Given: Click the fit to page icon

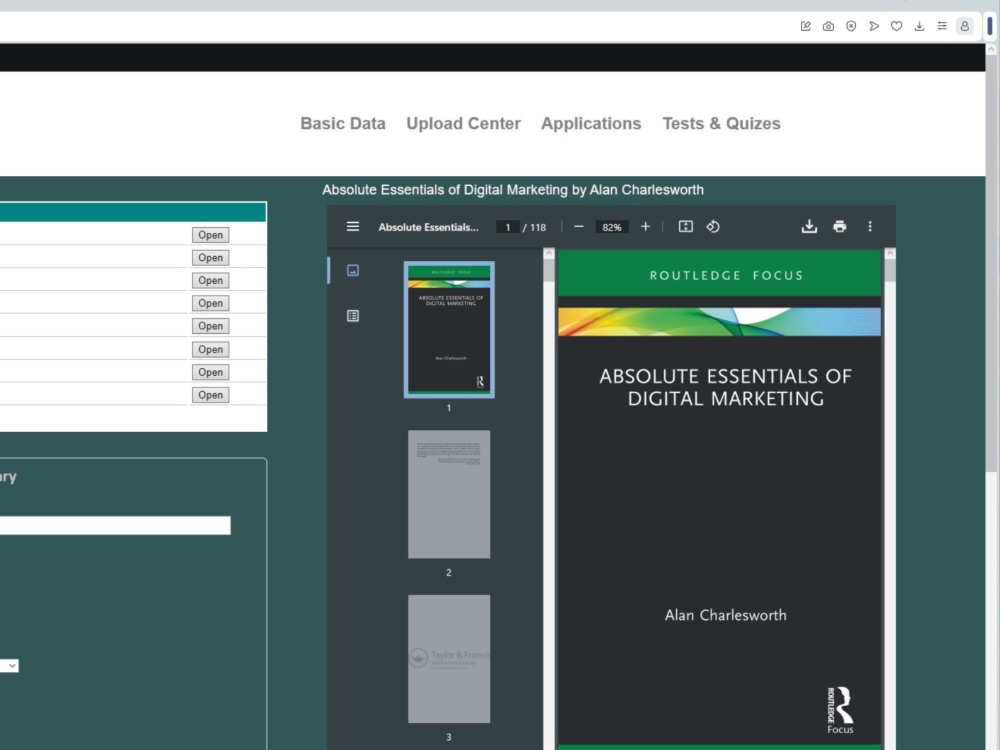Looking at the screenshot, I should [686, 227].
